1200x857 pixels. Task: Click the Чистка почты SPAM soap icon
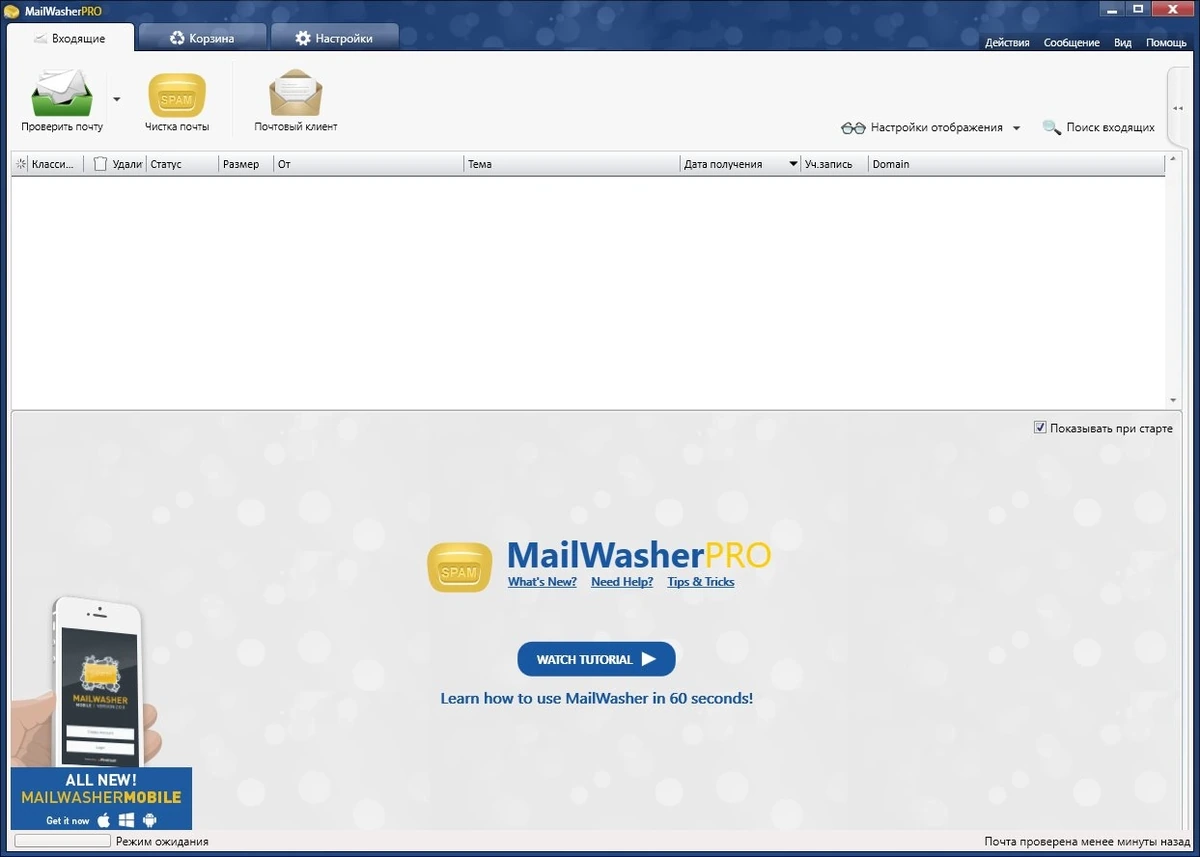click(177, 97)
